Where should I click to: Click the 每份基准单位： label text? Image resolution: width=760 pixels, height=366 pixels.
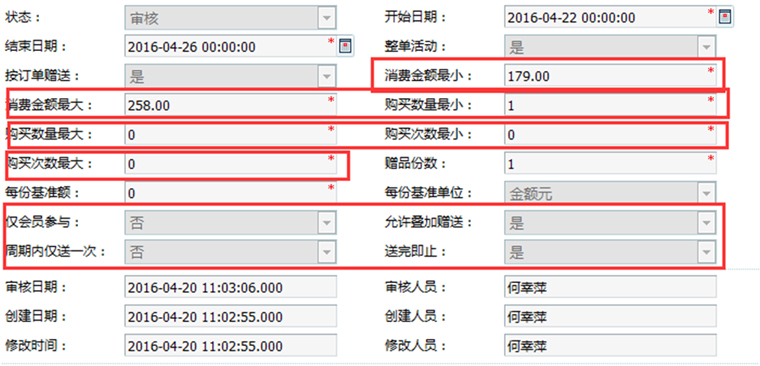coord(428,192)
